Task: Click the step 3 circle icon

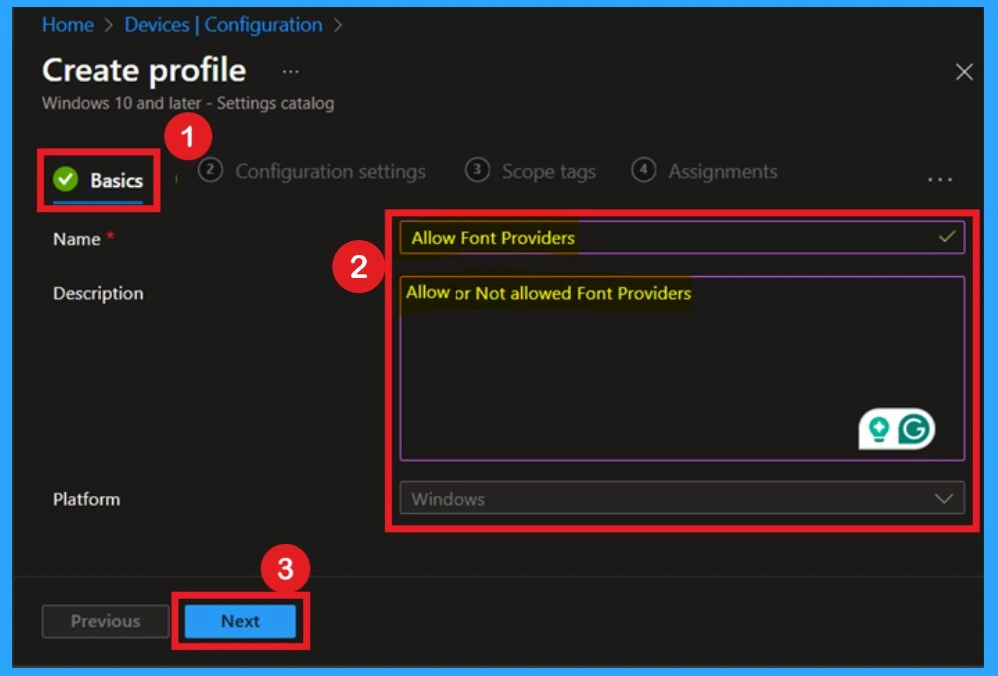Action: (x=477, y=170)
